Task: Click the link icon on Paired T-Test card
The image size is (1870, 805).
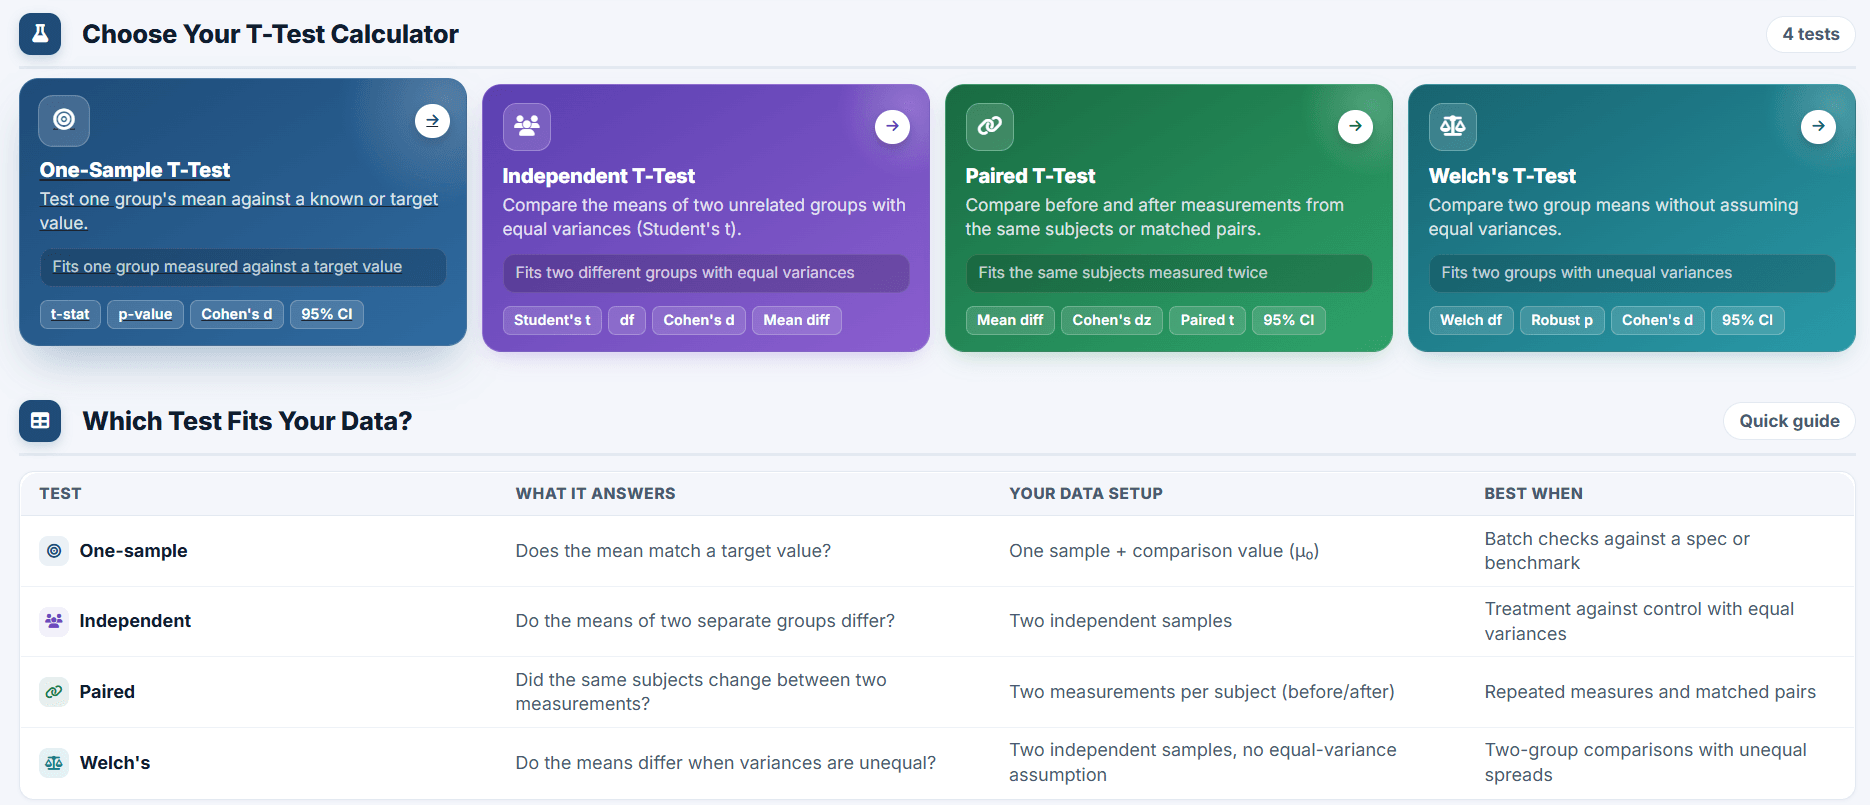Action: point(990,126)
